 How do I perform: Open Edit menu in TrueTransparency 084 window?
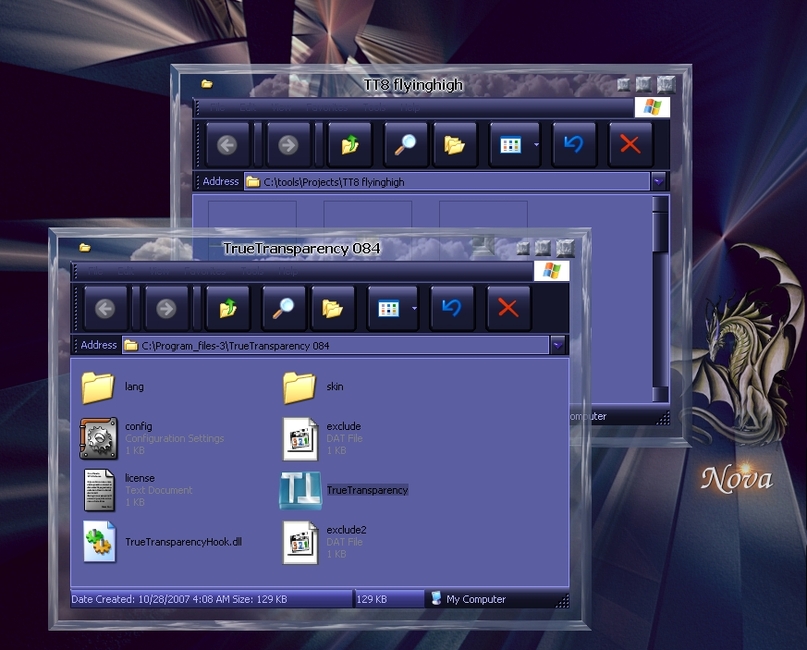126,271
